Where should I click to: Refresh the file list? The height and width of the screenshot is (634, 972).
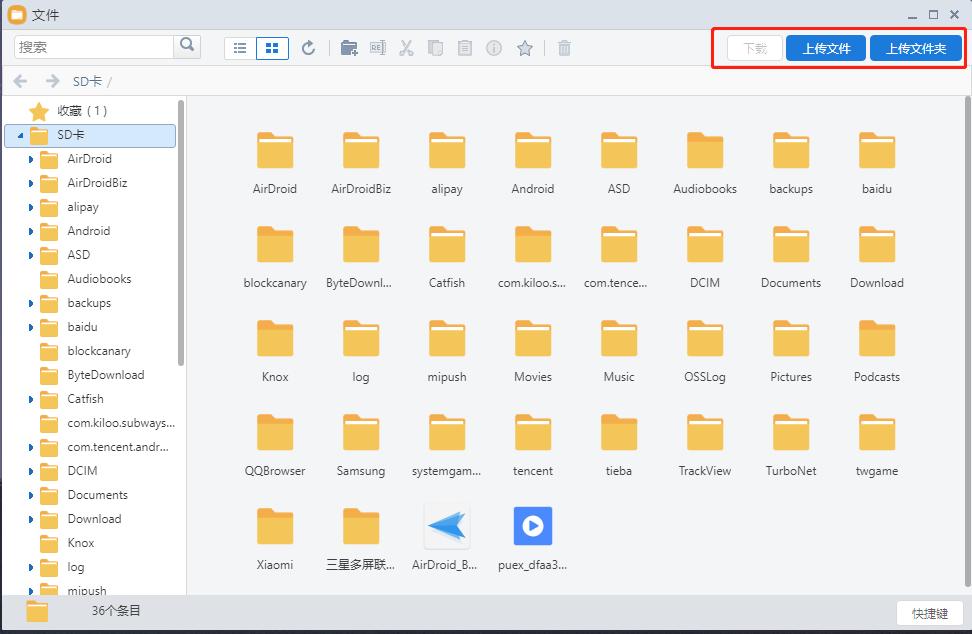click(x=308, y=48)
